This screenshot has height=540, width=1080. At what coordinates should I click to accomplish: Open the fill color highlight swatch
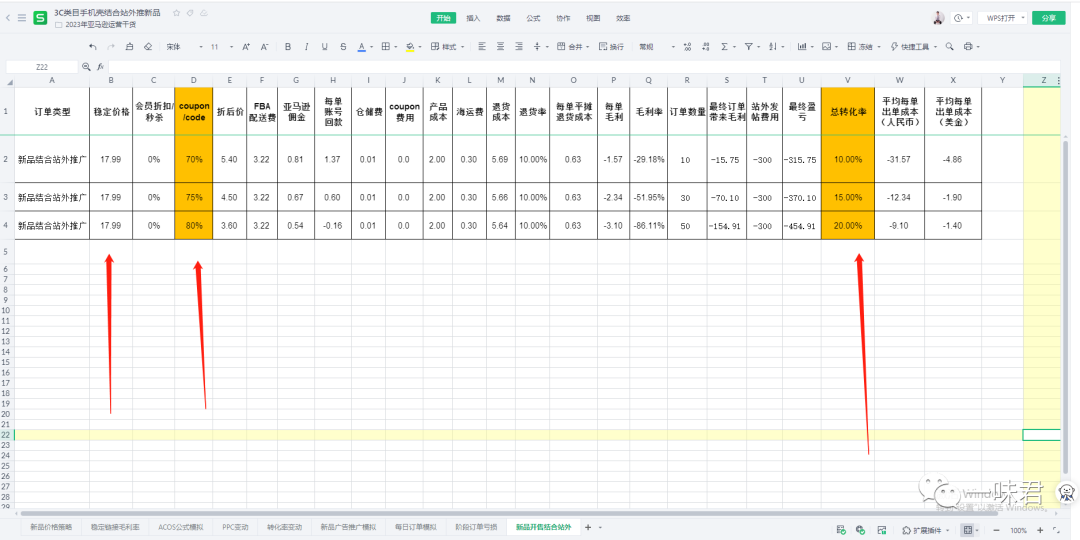click(411, 47)
